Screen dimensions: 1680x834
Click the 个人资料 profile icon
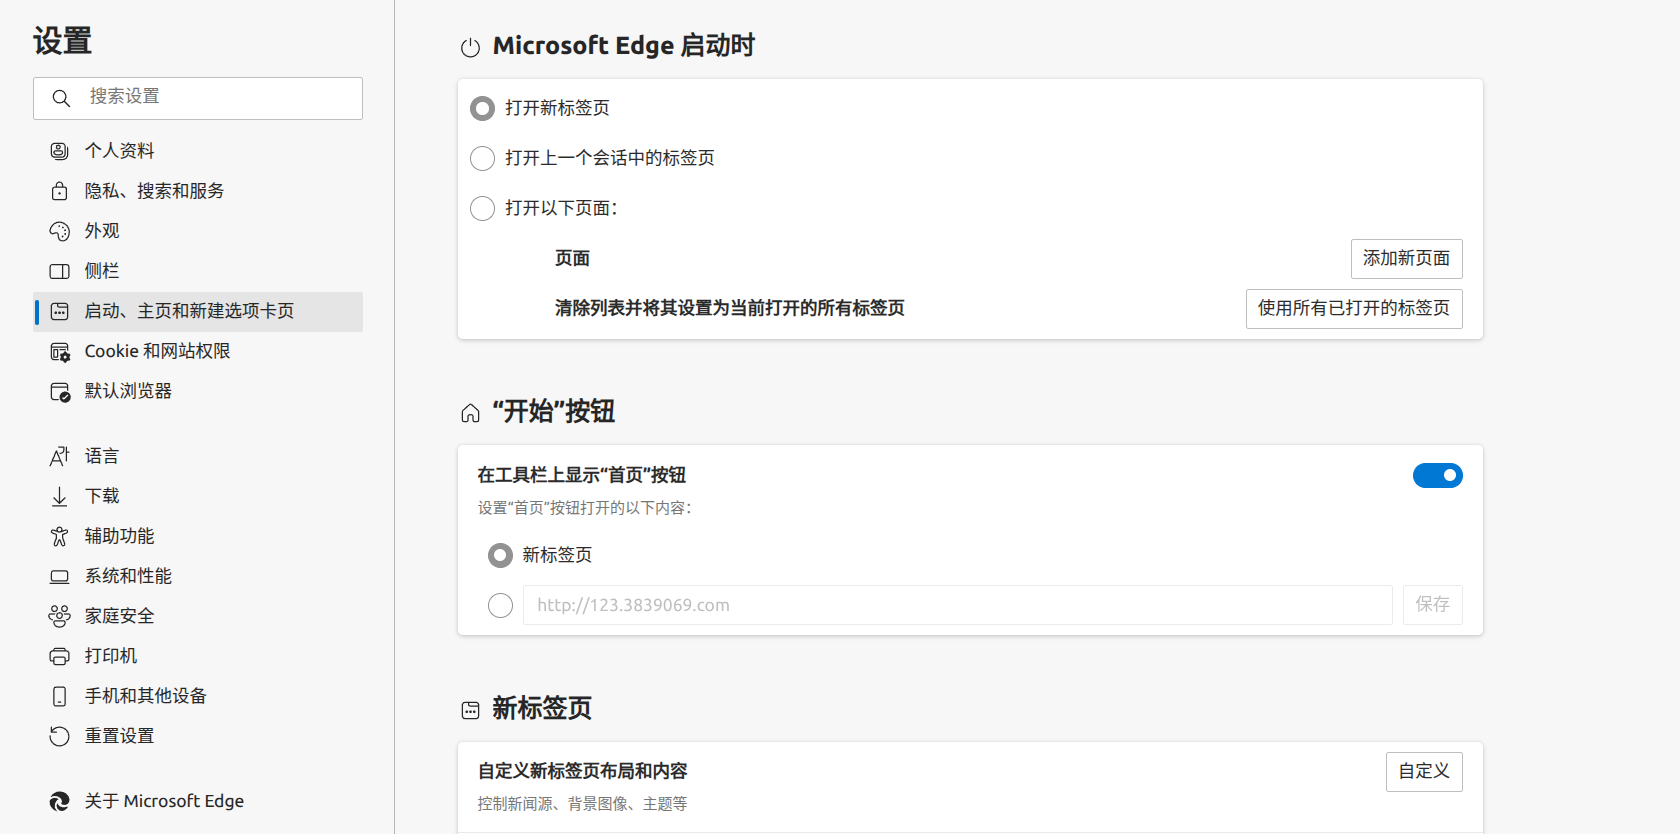click(60, 151)
